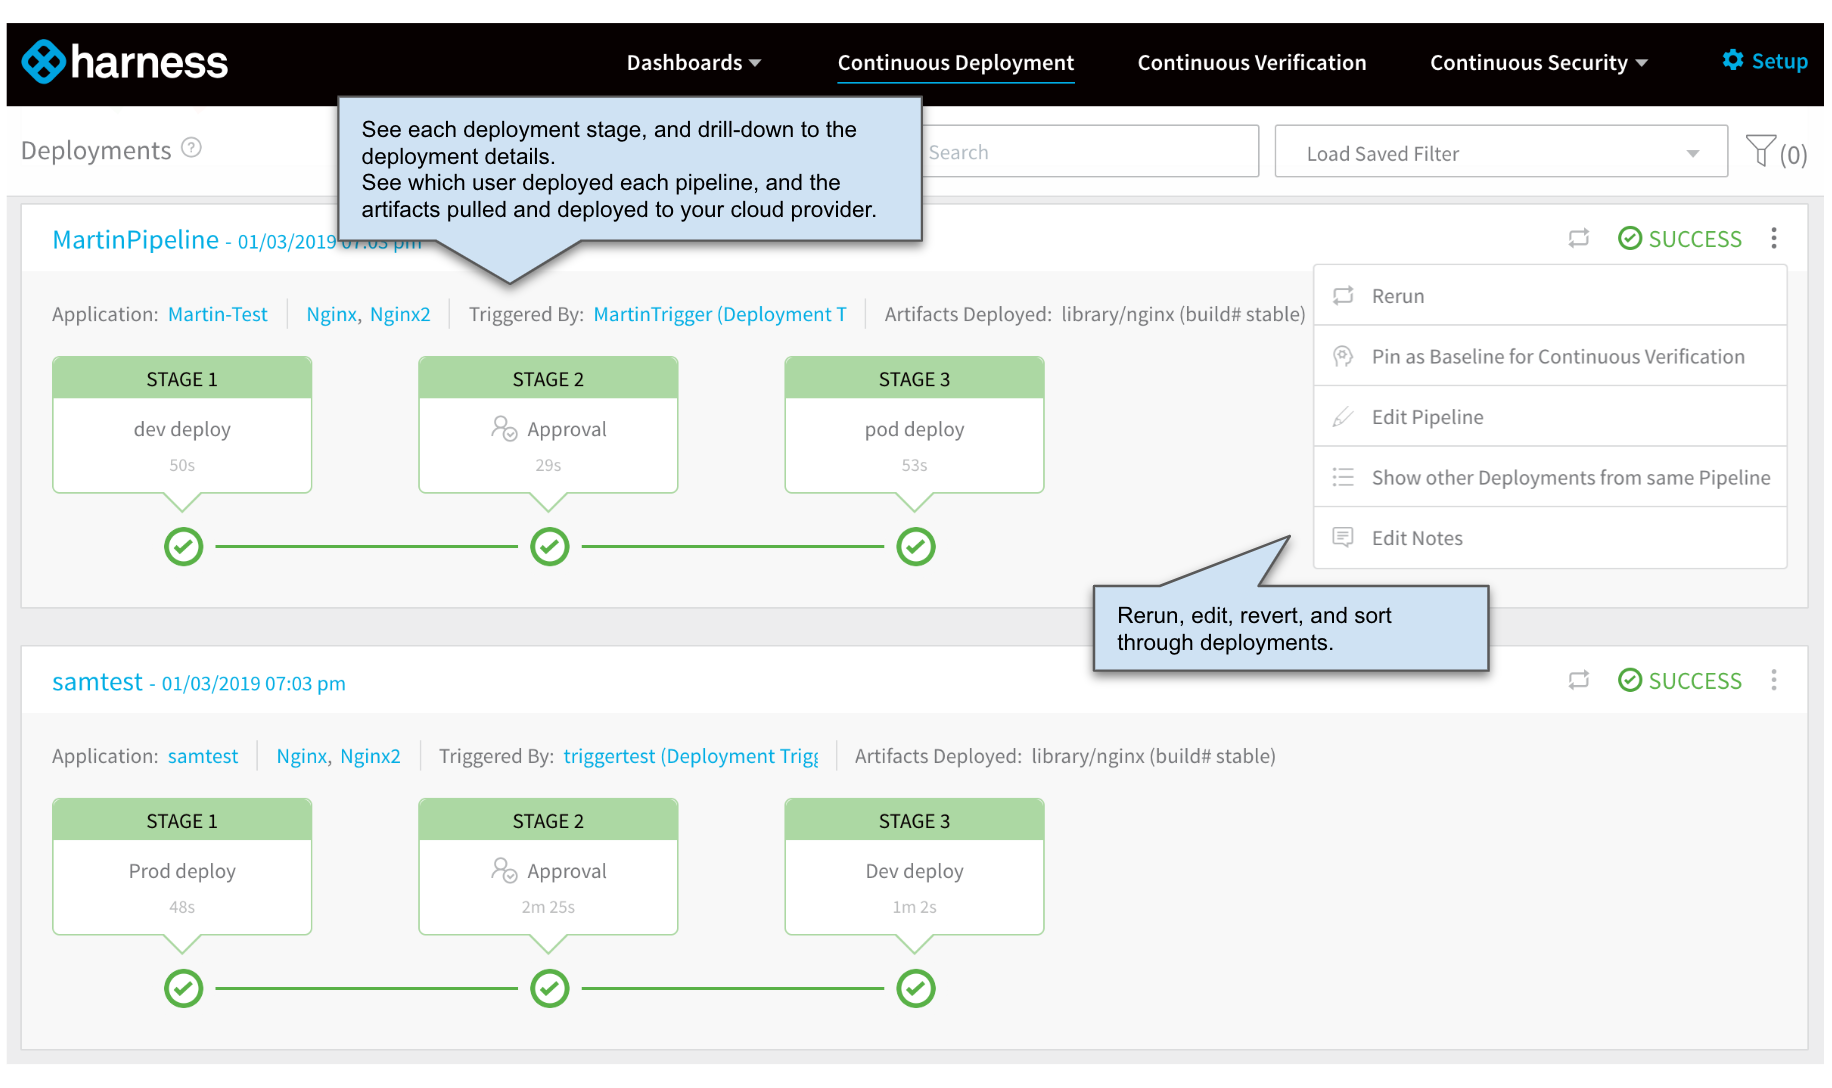Go to Continuous Verification tab
This screenshot has width=1832, height=1088.
(x=1252, y=62)
